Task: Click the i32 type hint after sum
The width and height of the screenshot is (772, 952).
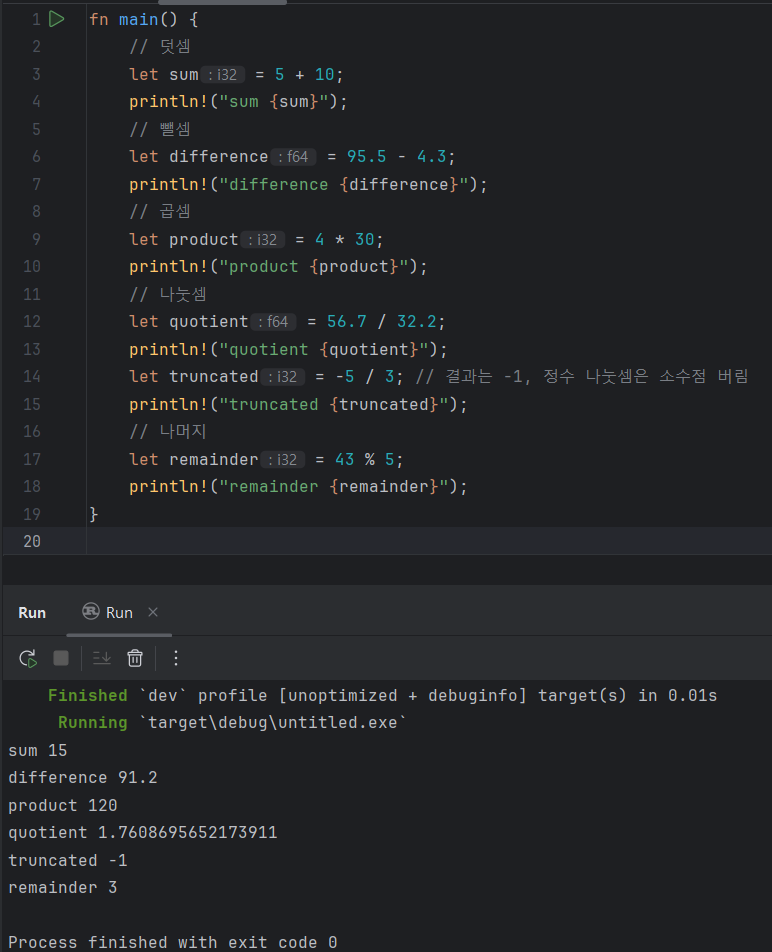Action: 223,75
